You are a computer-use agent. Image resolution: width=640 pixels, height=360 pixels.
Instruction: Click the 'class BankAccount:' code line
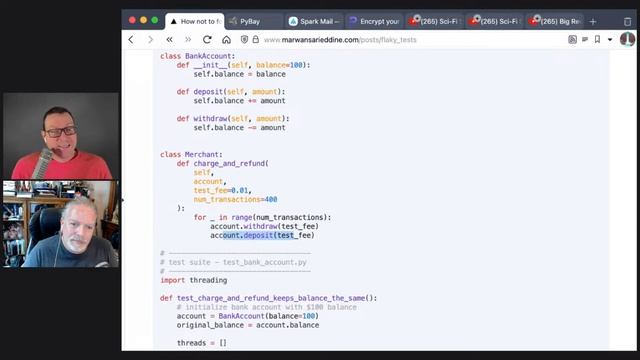pyautogui.click(x=198, y=56)
